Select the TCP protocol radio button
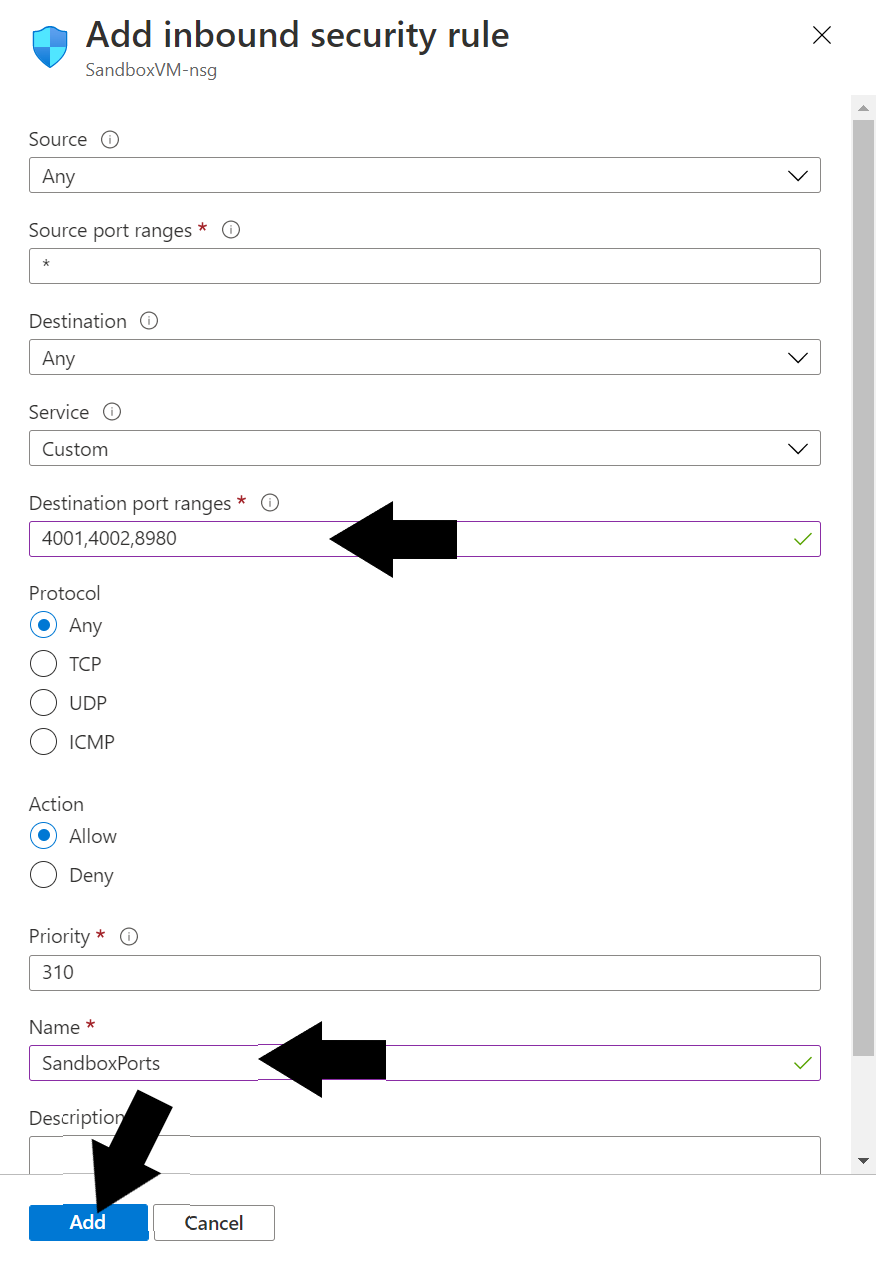 click(44, 664)
